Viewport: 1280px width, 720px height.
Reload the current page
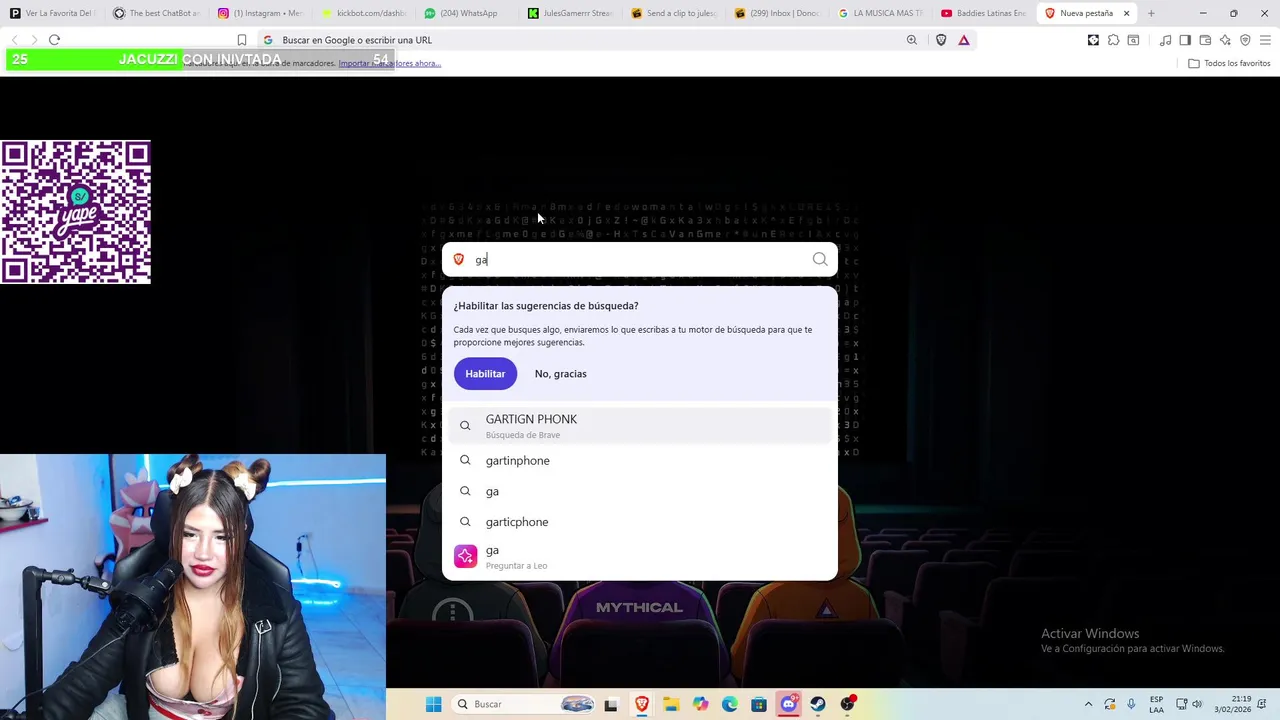55,40
